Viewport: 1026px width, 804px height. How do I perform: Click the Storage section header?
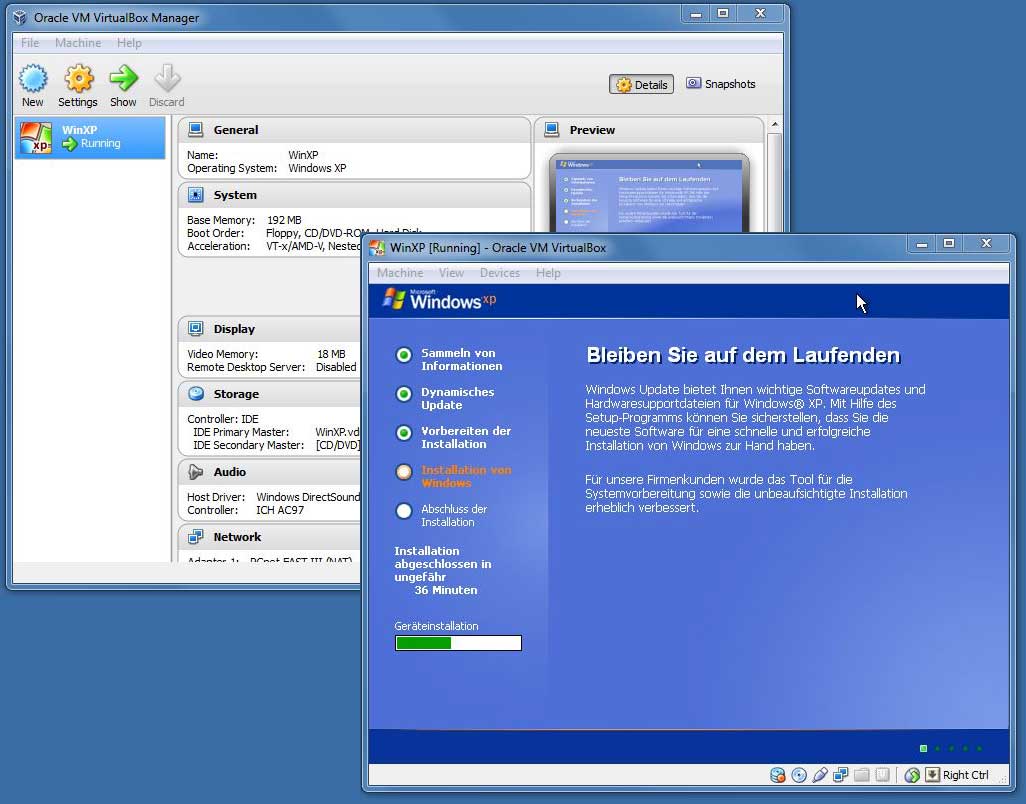[x=270, y=394]
